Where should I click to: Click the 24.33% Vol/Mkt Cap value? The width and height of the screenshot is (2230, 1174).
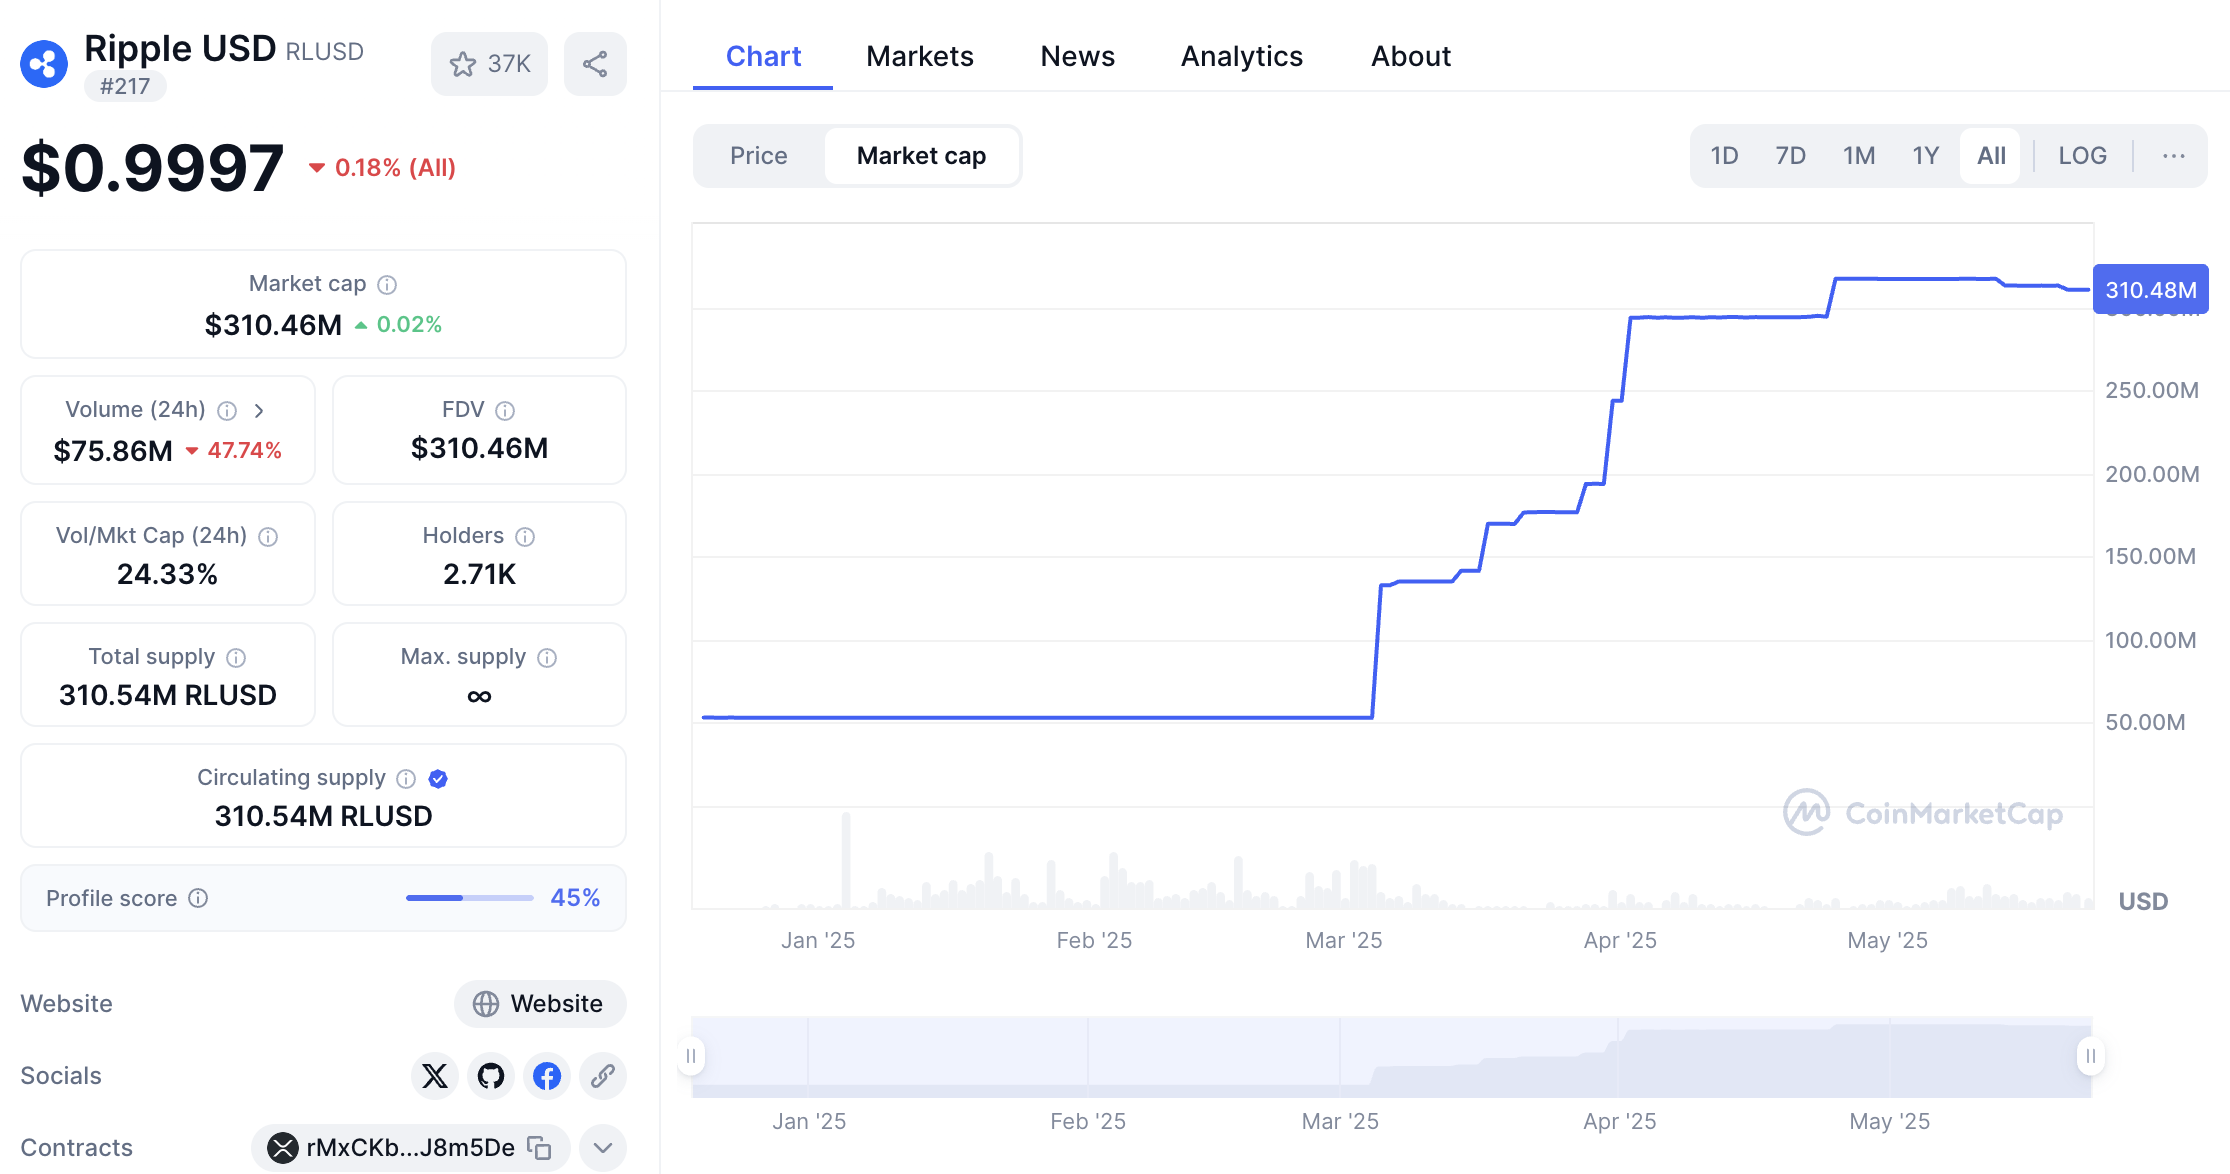pyautogui.click(x=167, y=574)
